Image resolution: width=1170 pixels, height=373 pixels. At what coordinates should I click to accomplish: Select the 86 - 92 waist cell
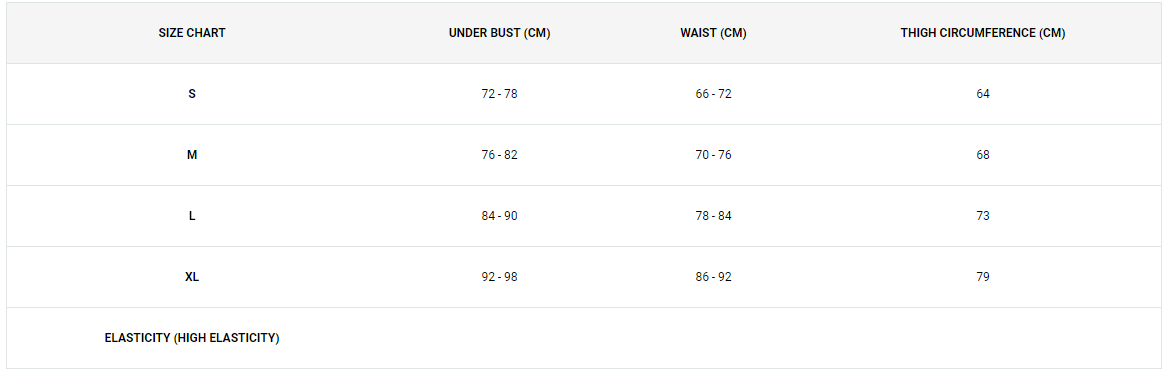pyautogui.click(x=713, y=277)
